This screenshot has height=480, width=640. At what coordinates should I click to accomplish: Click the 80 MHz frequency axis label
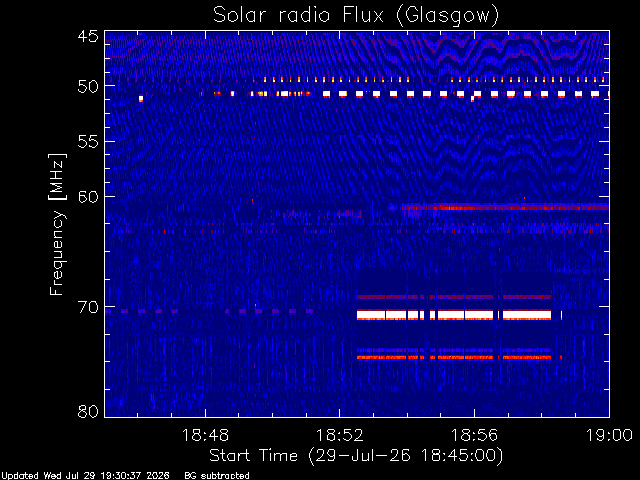coord(88,411)
